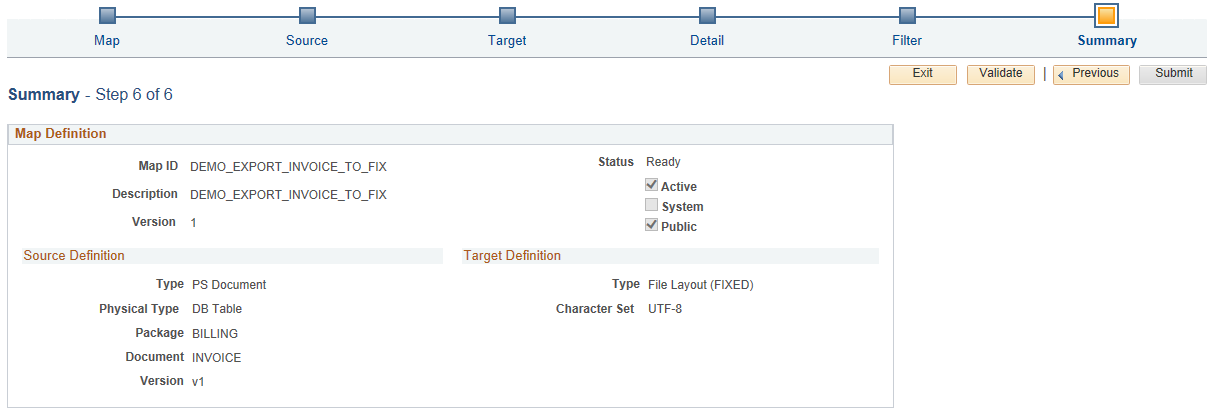Open the Filter step label

point(907,41)
